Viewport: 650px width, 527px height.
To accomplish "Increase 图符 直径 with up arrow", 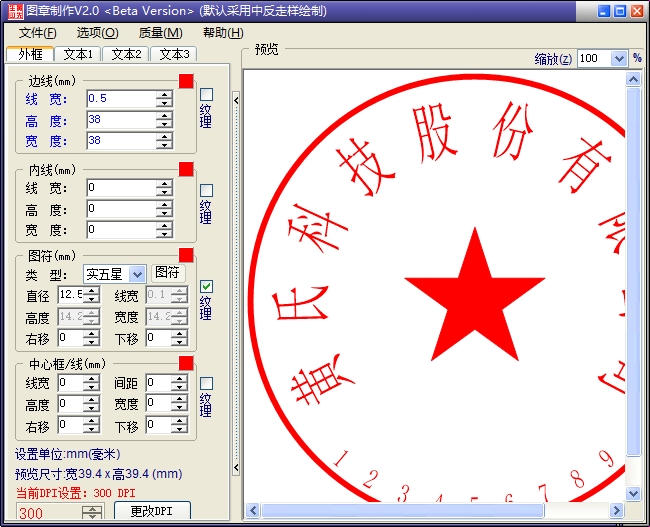I will (91, 291).
